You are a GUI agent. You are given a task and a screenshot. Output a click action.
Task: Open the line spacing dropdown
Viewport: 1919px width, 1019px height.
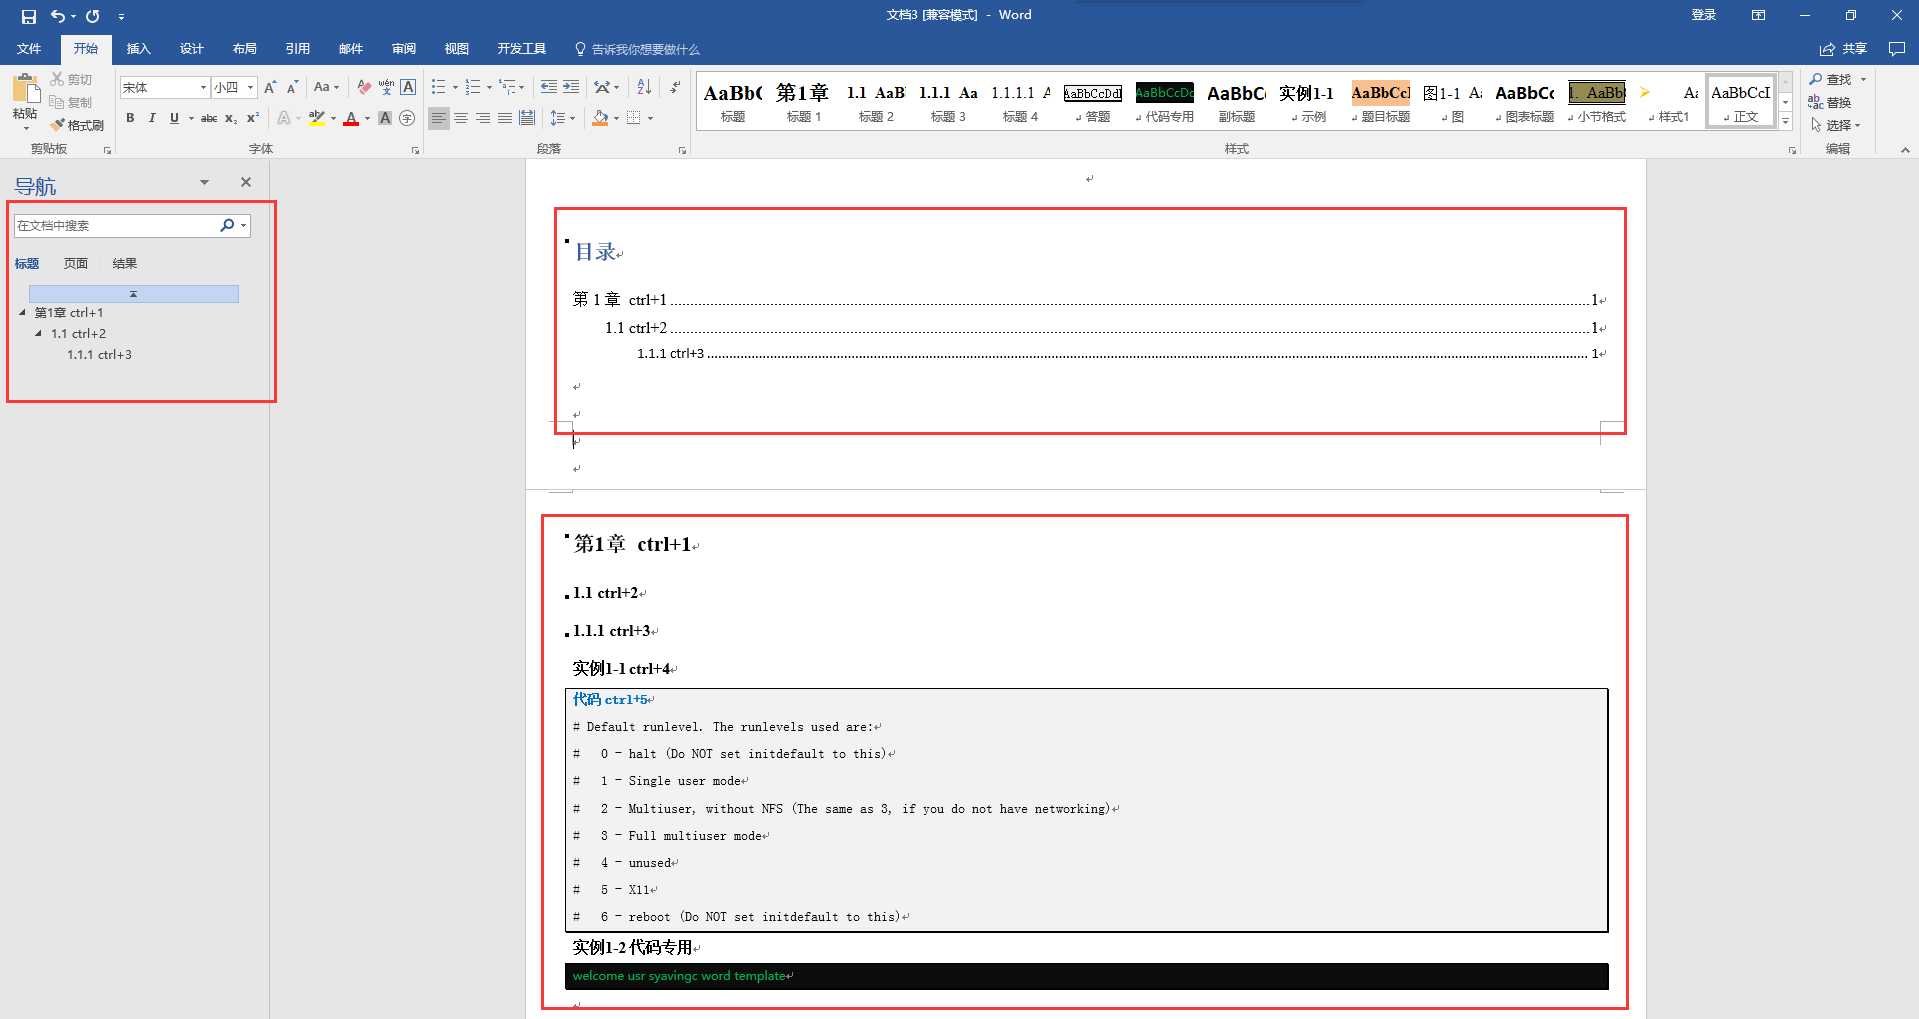pyautogui.click(x=563, y=118)
